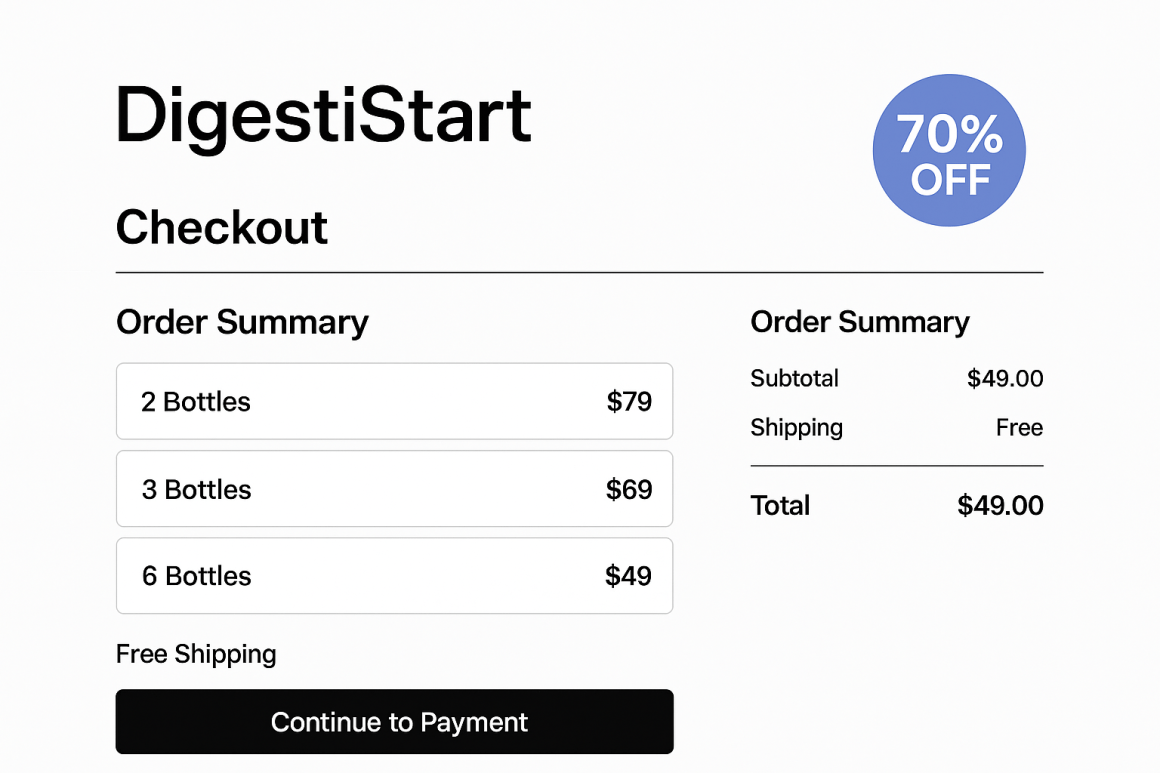
Task: Click the Free Shipping note below options
Action: pos(195,654)
